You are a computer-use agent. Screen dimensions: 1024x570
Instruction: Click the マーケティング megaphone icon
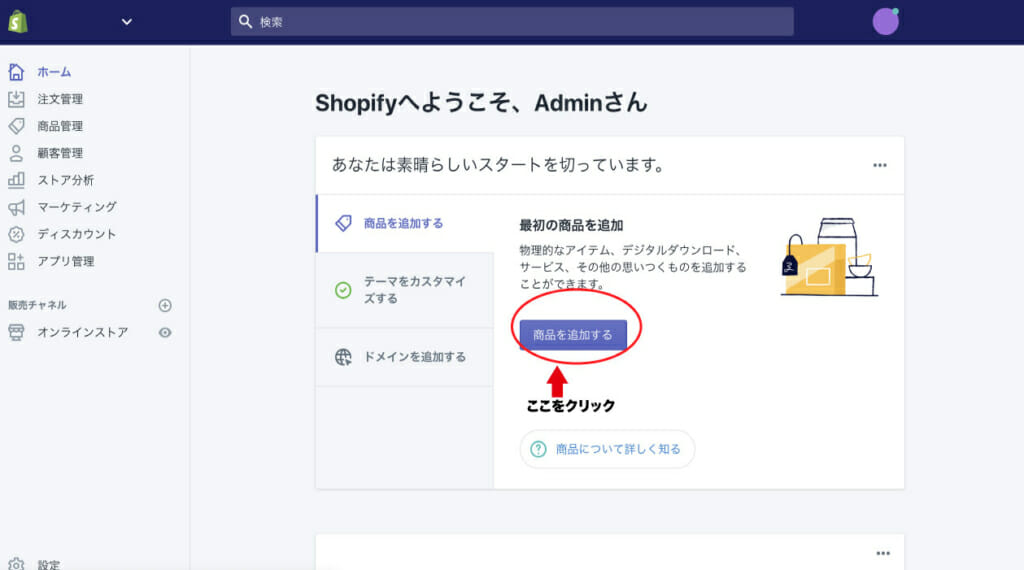(x=16, y=207)
